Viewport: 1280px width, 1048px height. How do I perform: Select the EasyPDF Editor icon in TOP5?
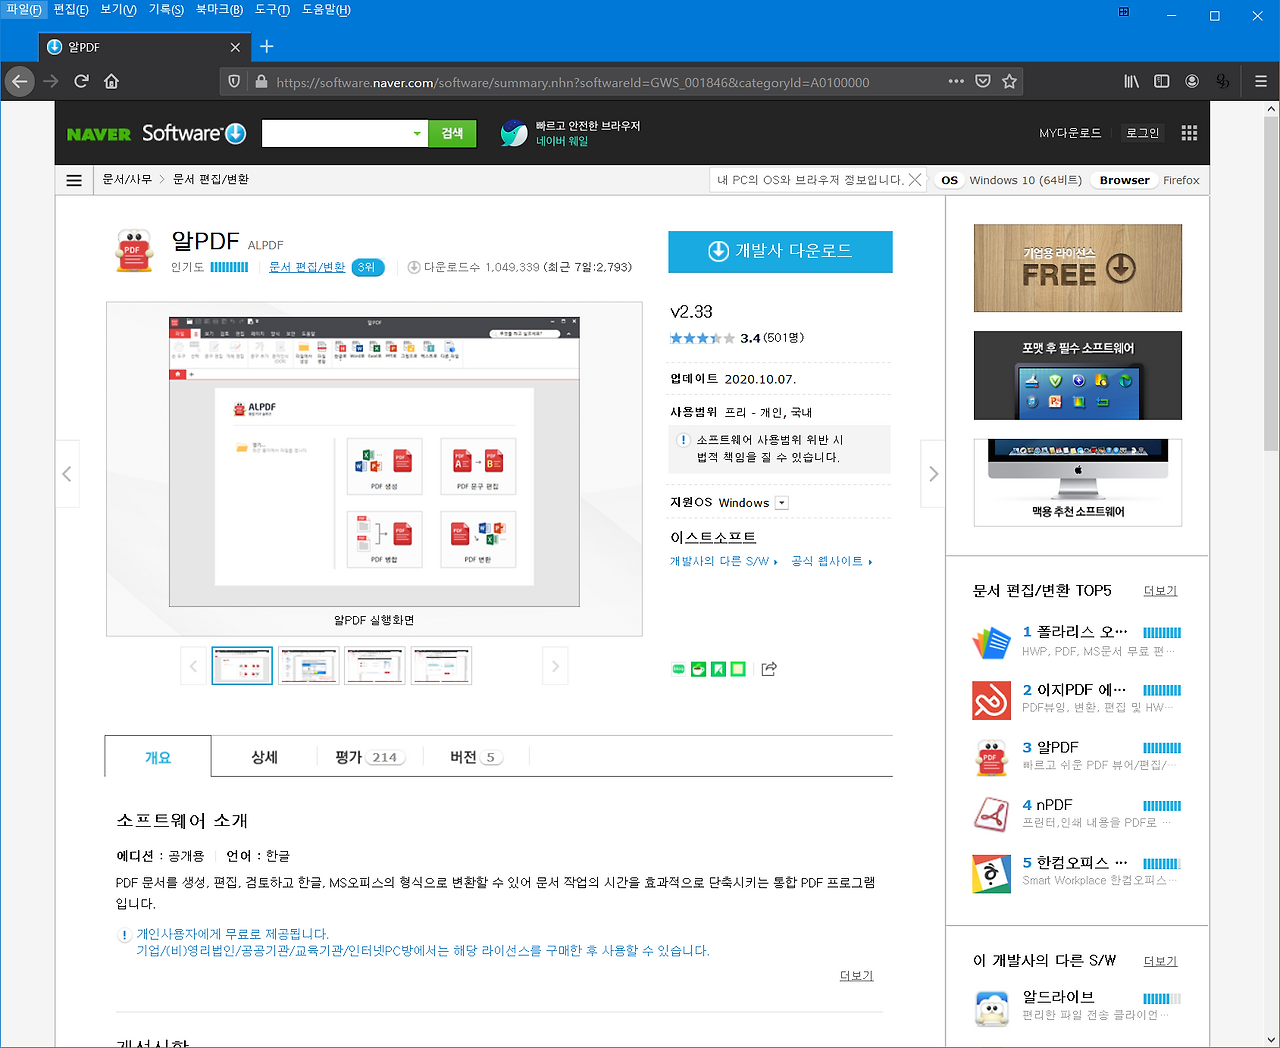coord(992,700)
